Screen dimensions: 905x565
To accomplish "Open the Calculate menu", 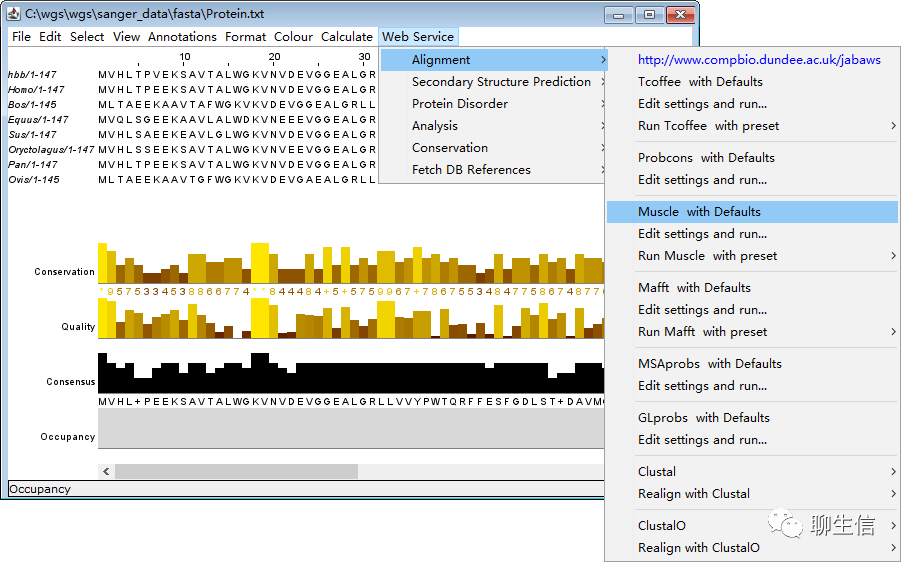I will pyautogui.click(x=347, y=37).
